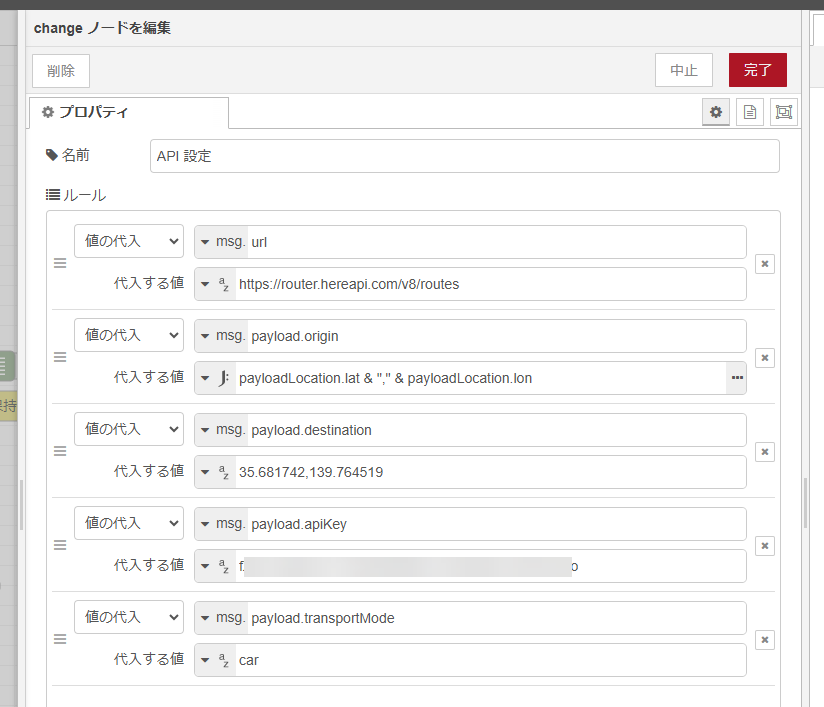Delete the payload.transportMode rule
This screenshot has width=824, height=707.
[764, 640]
